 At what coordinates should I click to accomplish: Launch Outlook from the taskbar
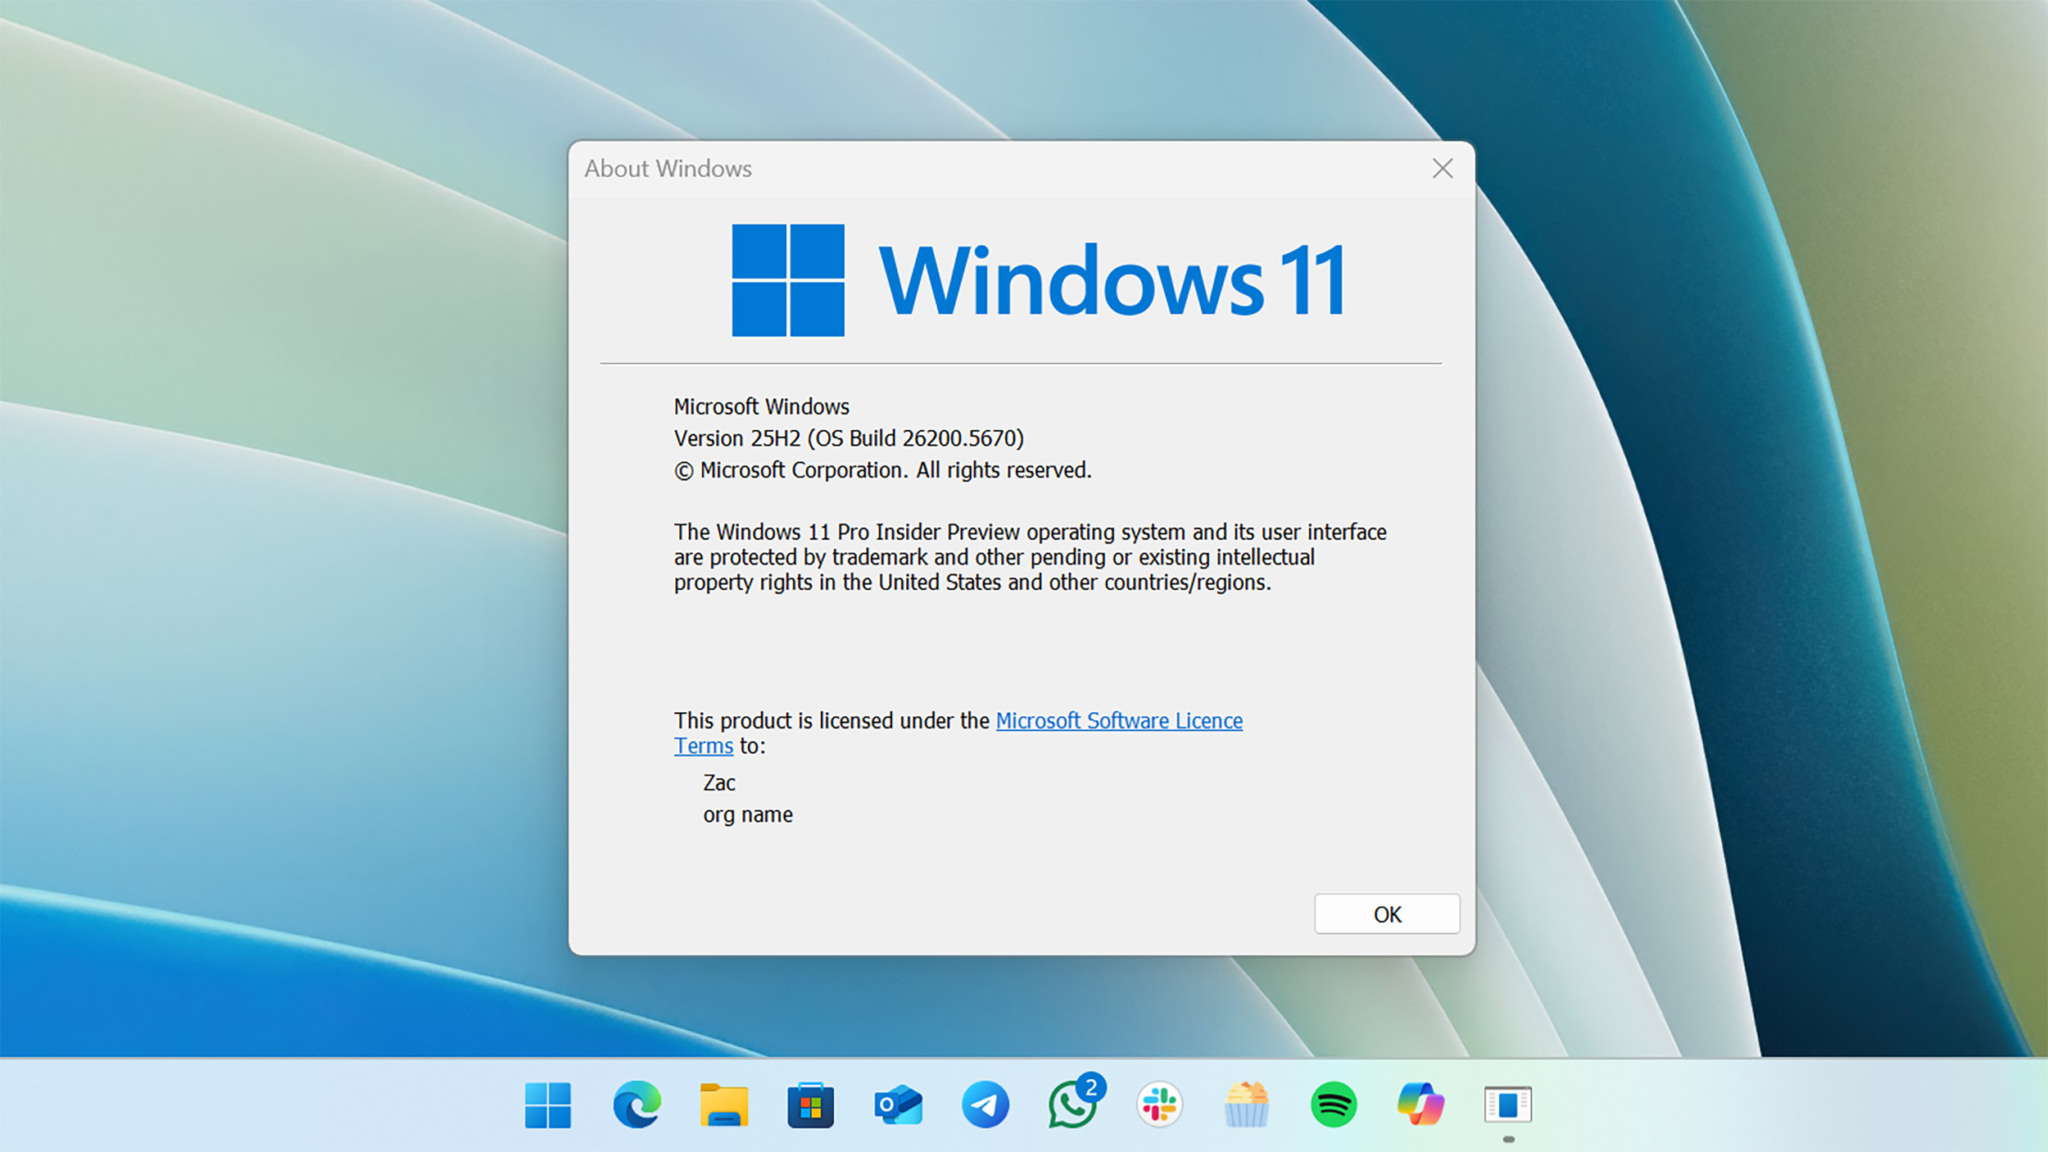898,1105
